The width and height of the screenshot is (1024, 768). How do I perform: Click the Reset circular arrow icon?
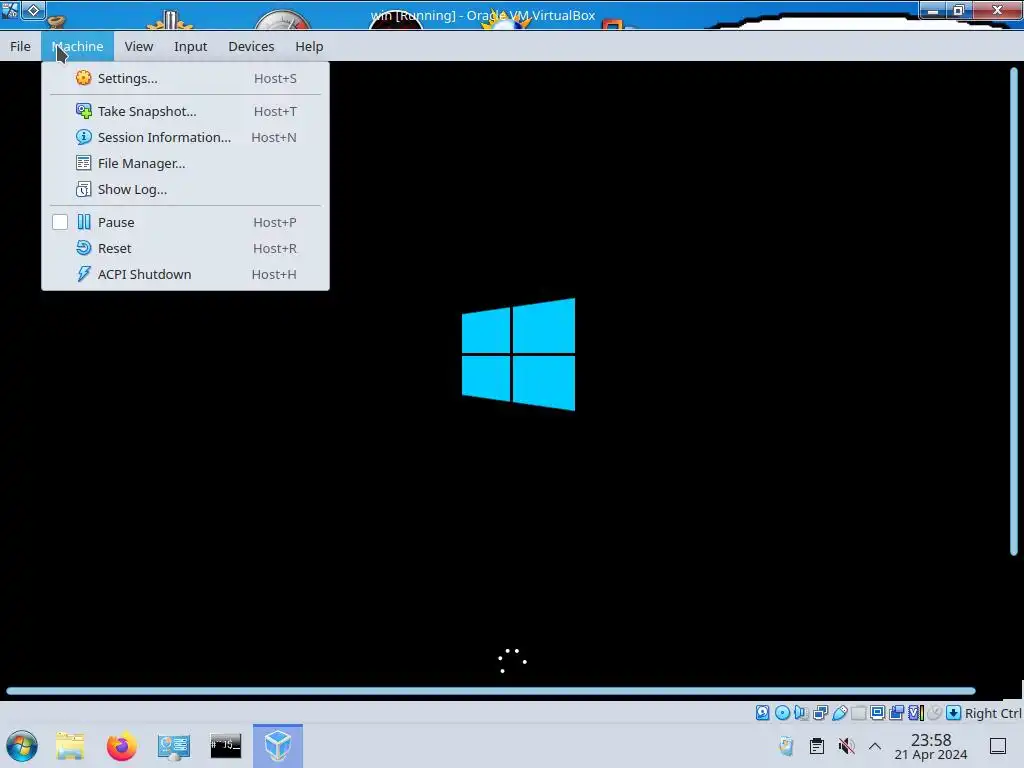pyautogui.click(x=84, y=248)
